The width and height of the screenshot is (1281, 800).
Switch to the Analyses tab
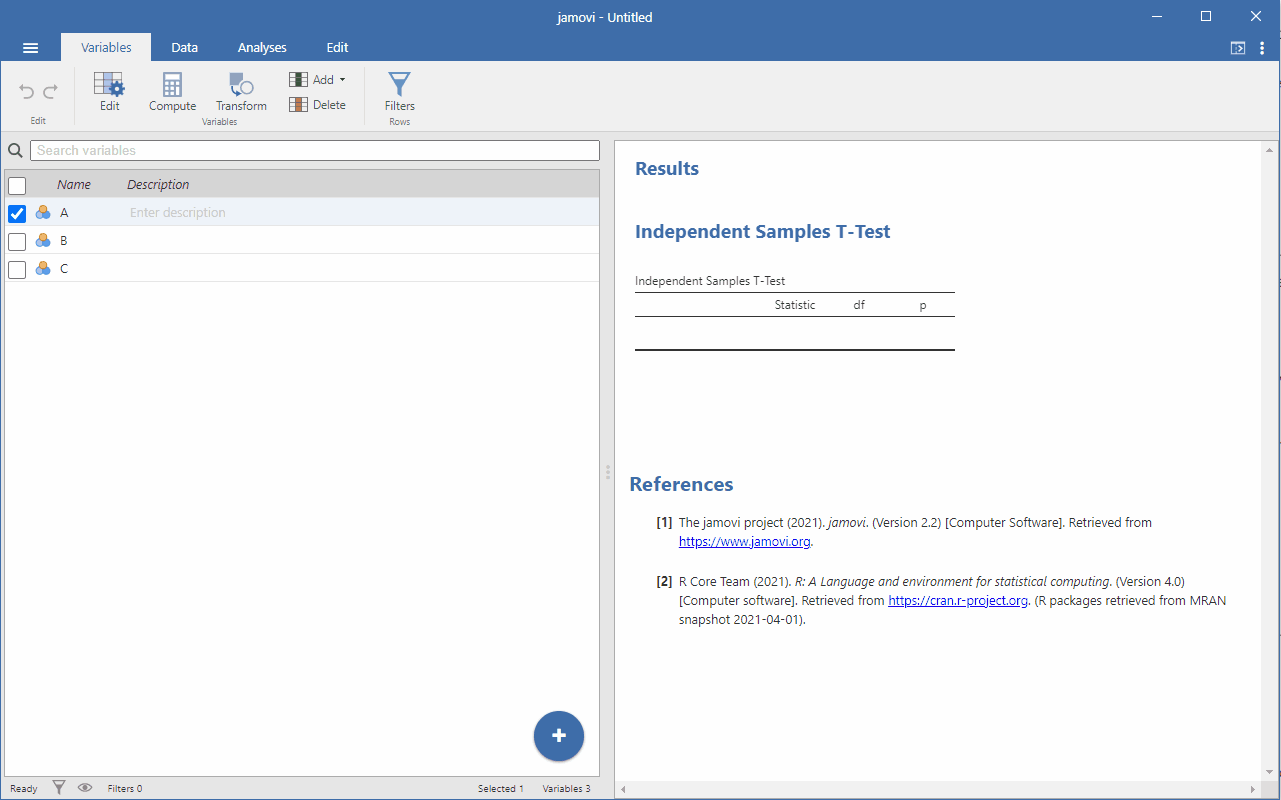click(262, 48)
